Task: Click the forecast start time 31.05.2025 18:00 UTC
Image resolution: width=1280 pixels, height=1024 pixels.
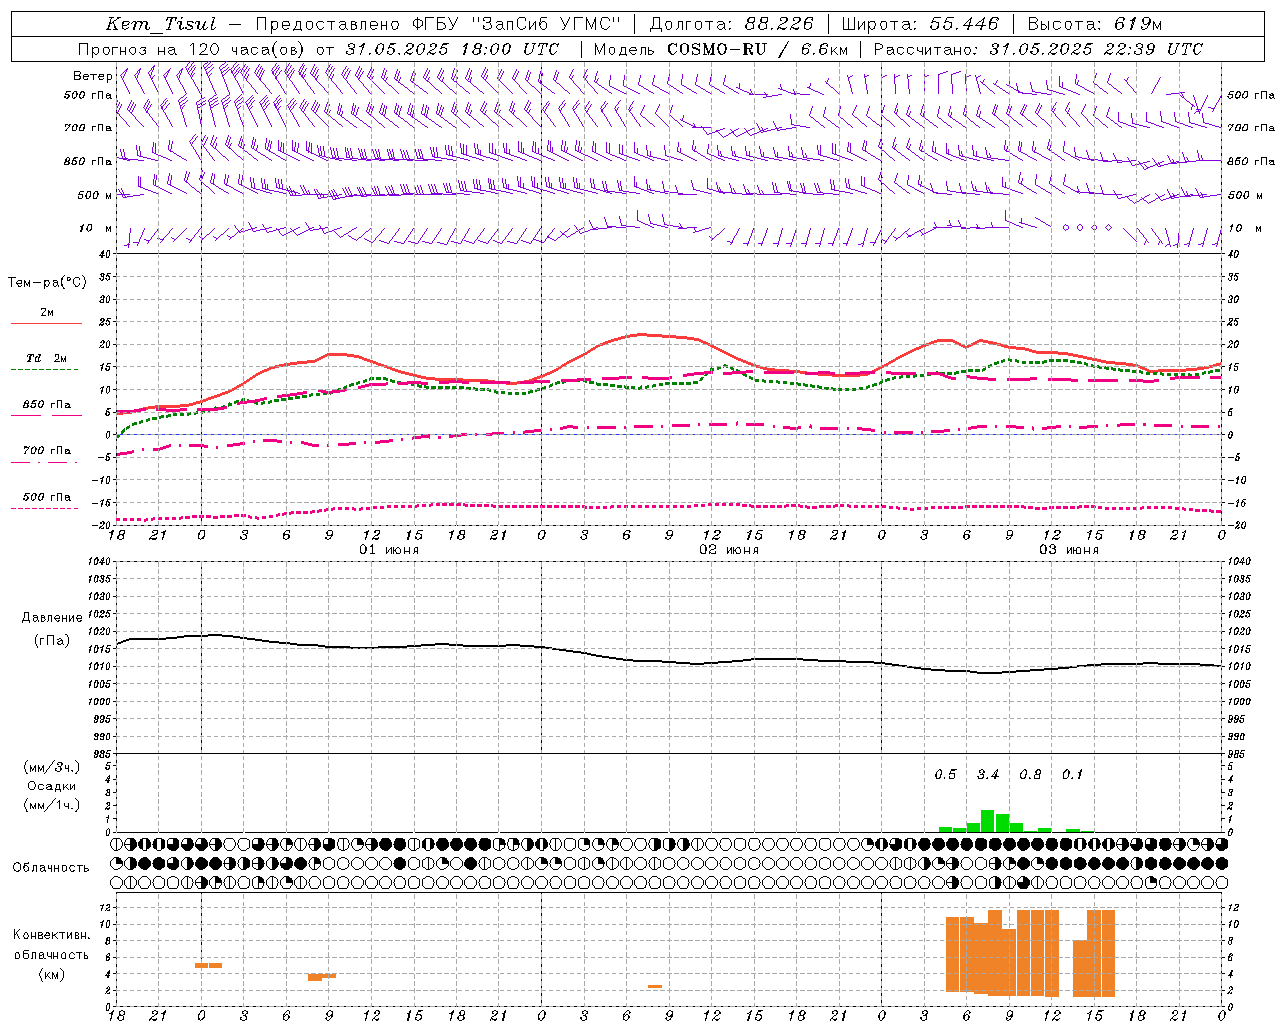Action: click(452, 49)
